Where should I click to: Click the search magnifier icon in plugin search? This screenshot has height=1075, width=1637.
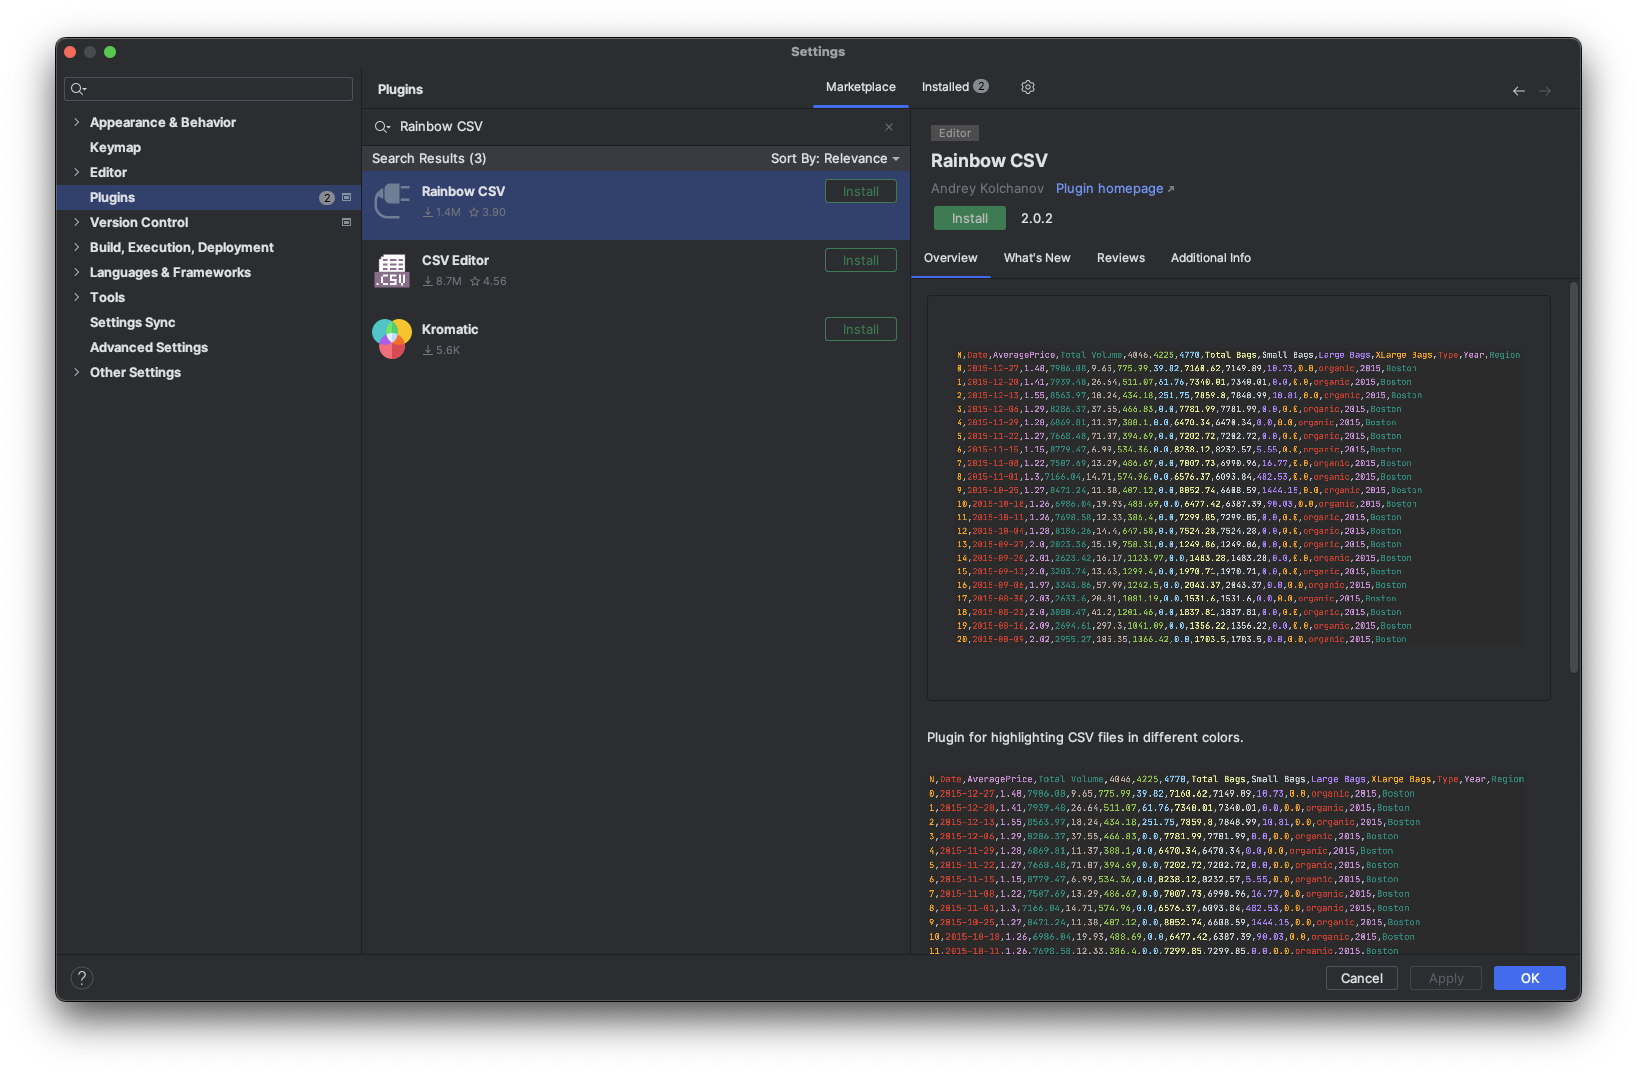(x=382, y=127)
